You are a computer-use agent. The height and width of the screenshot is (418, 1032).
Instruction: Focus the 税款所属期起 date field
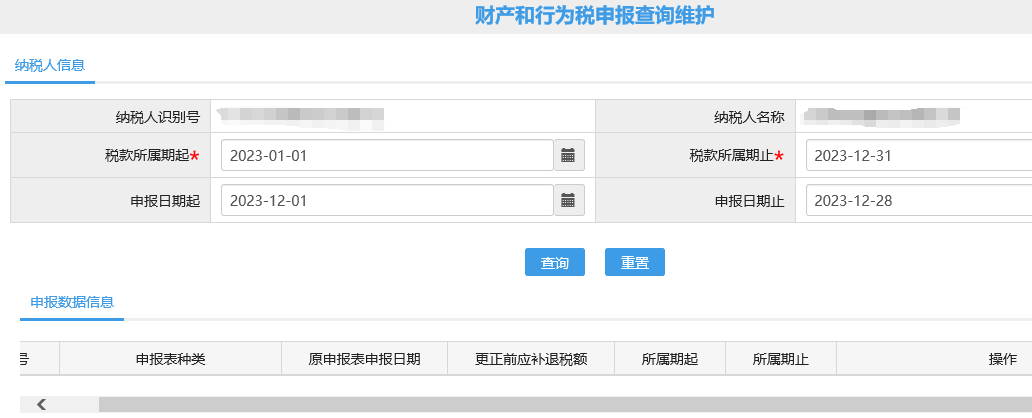click(x=387, y=155)
